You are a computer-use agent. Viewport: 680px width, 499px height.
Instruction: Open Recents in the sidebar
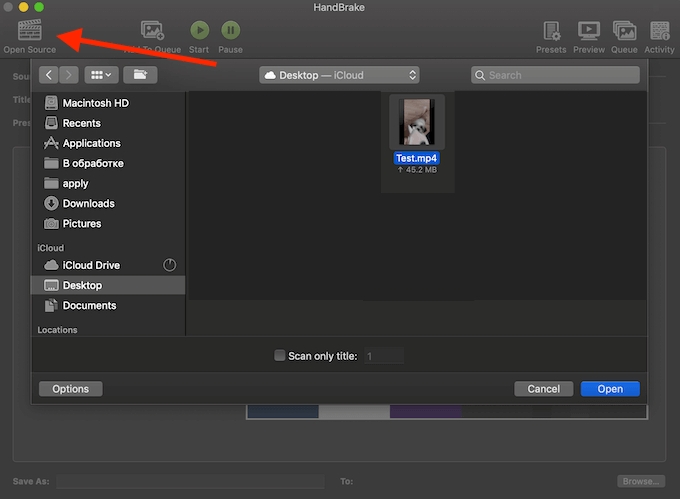108,123
